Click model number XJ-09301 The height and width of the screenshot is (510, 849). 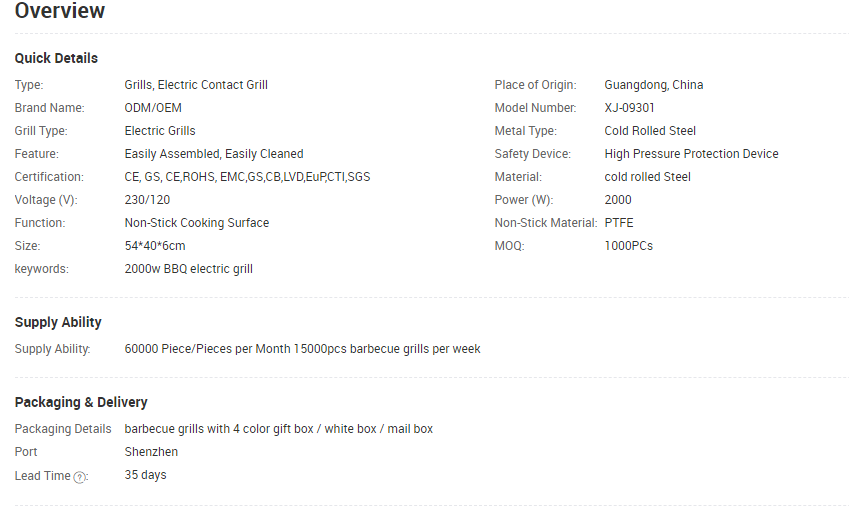630,108
